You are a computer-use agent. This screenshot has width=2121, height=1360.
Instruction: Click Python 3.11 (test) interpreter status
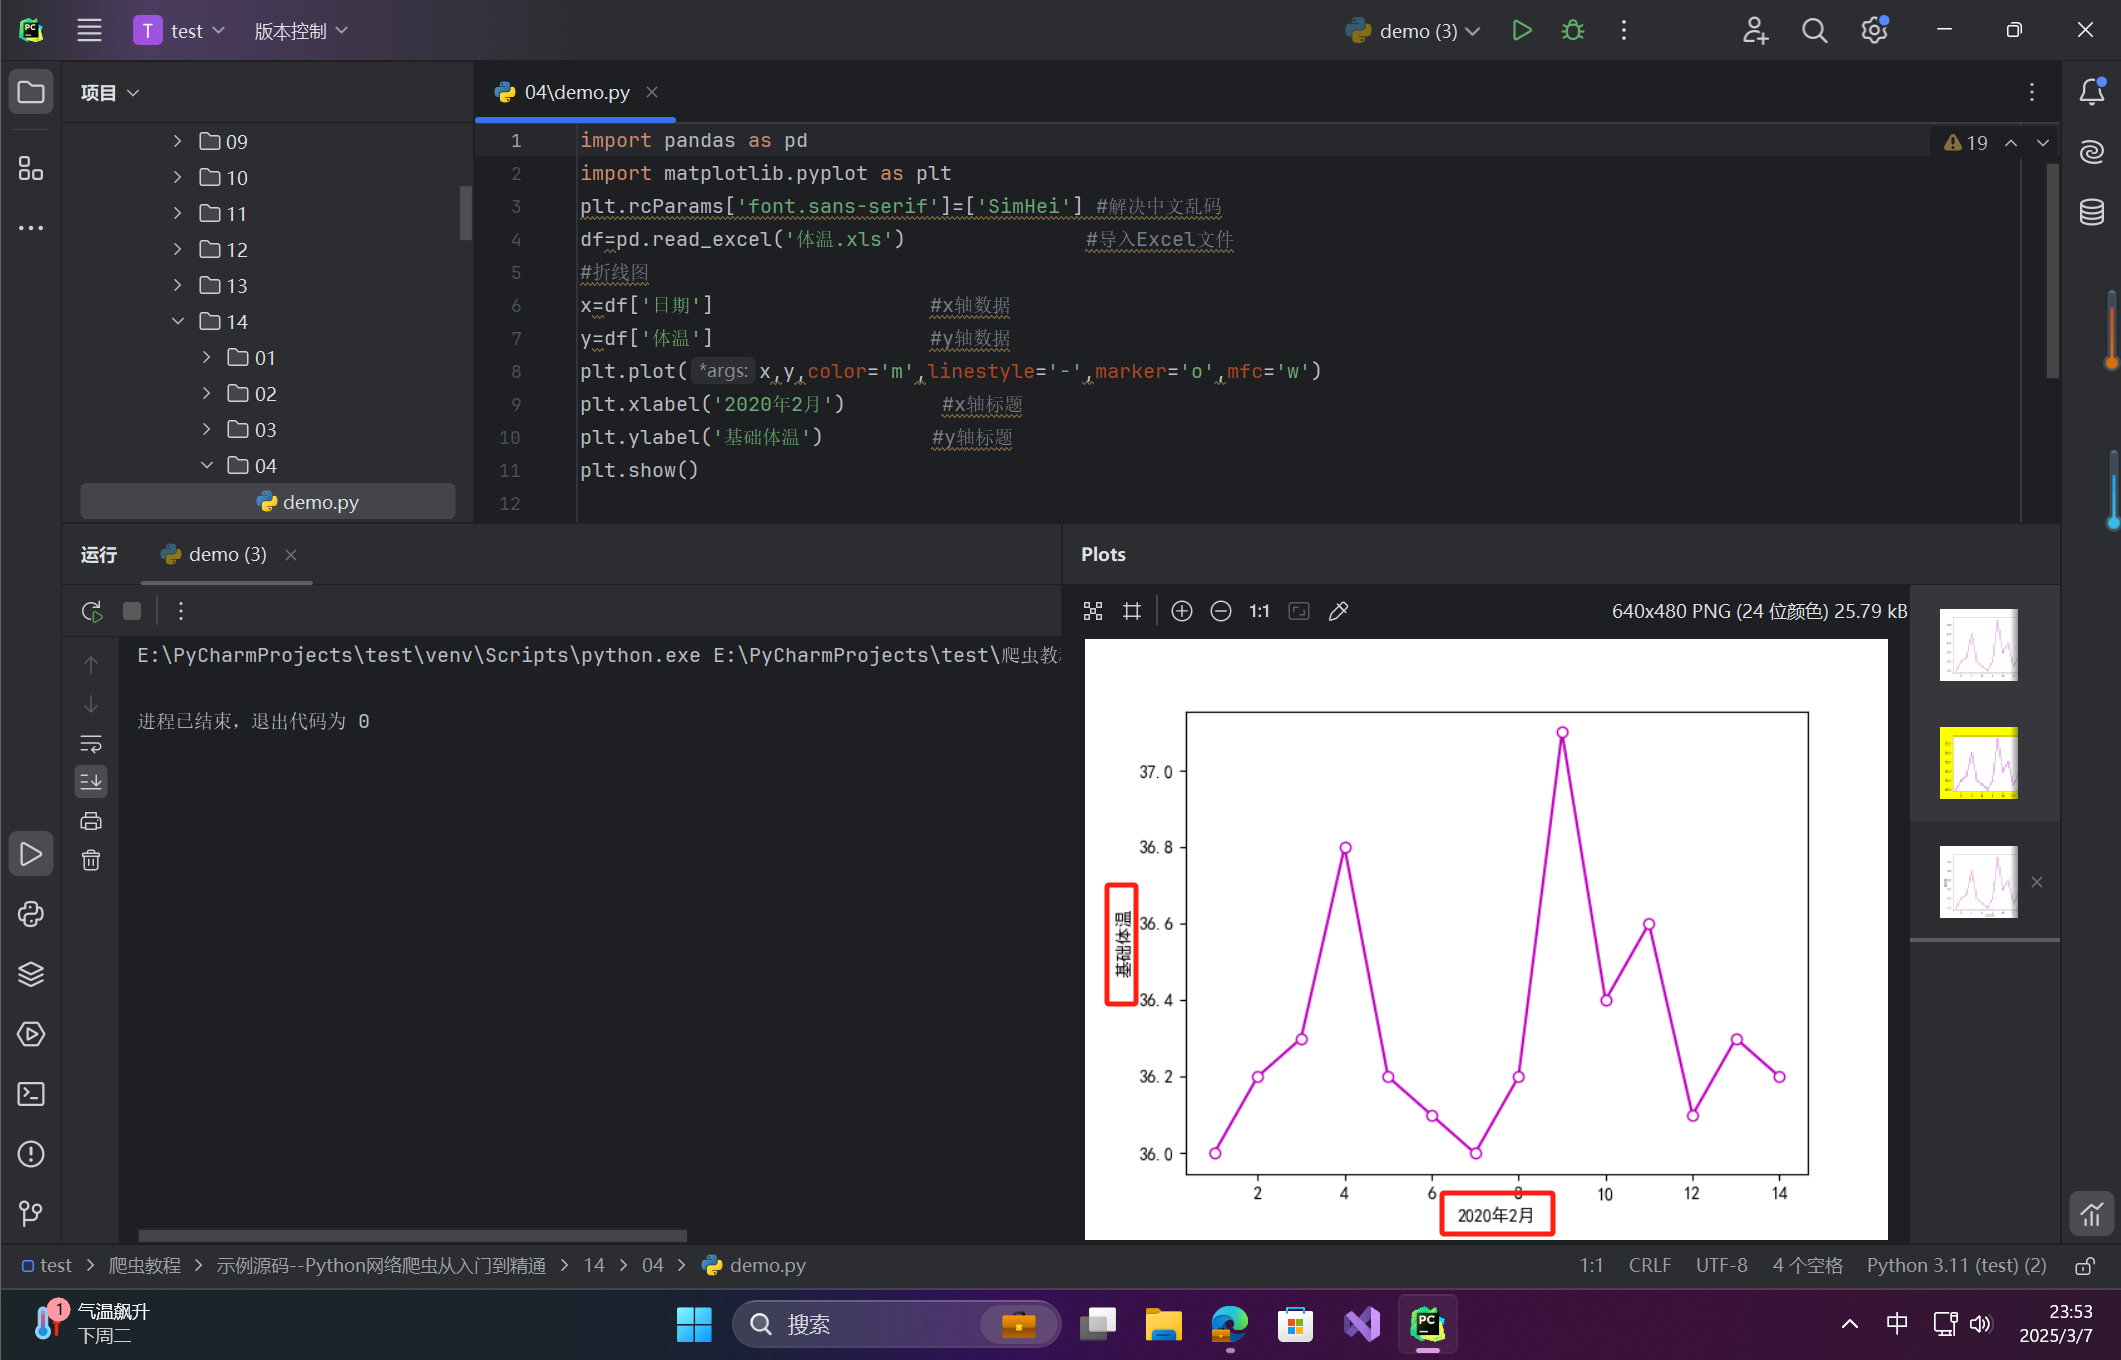tap(1955, 1265)
